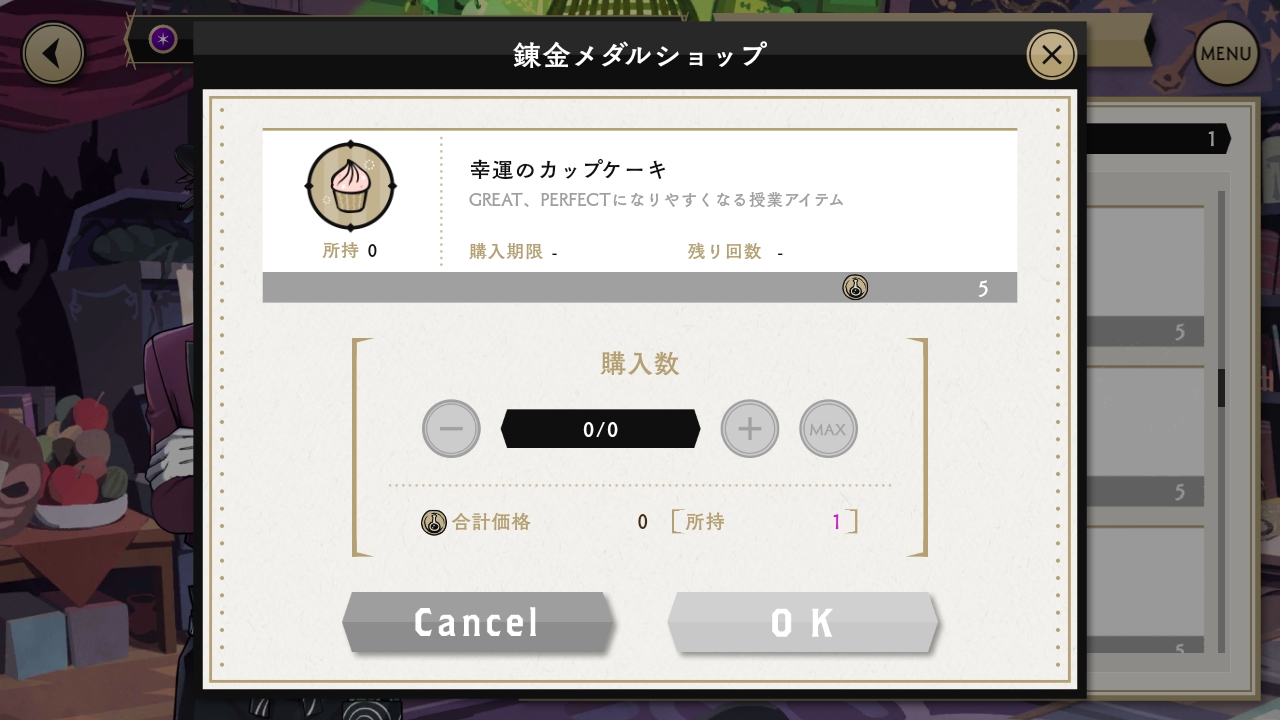Select the second background shop item priced 5
The image size is (1280, 720).
click(x=1146, y=435)
